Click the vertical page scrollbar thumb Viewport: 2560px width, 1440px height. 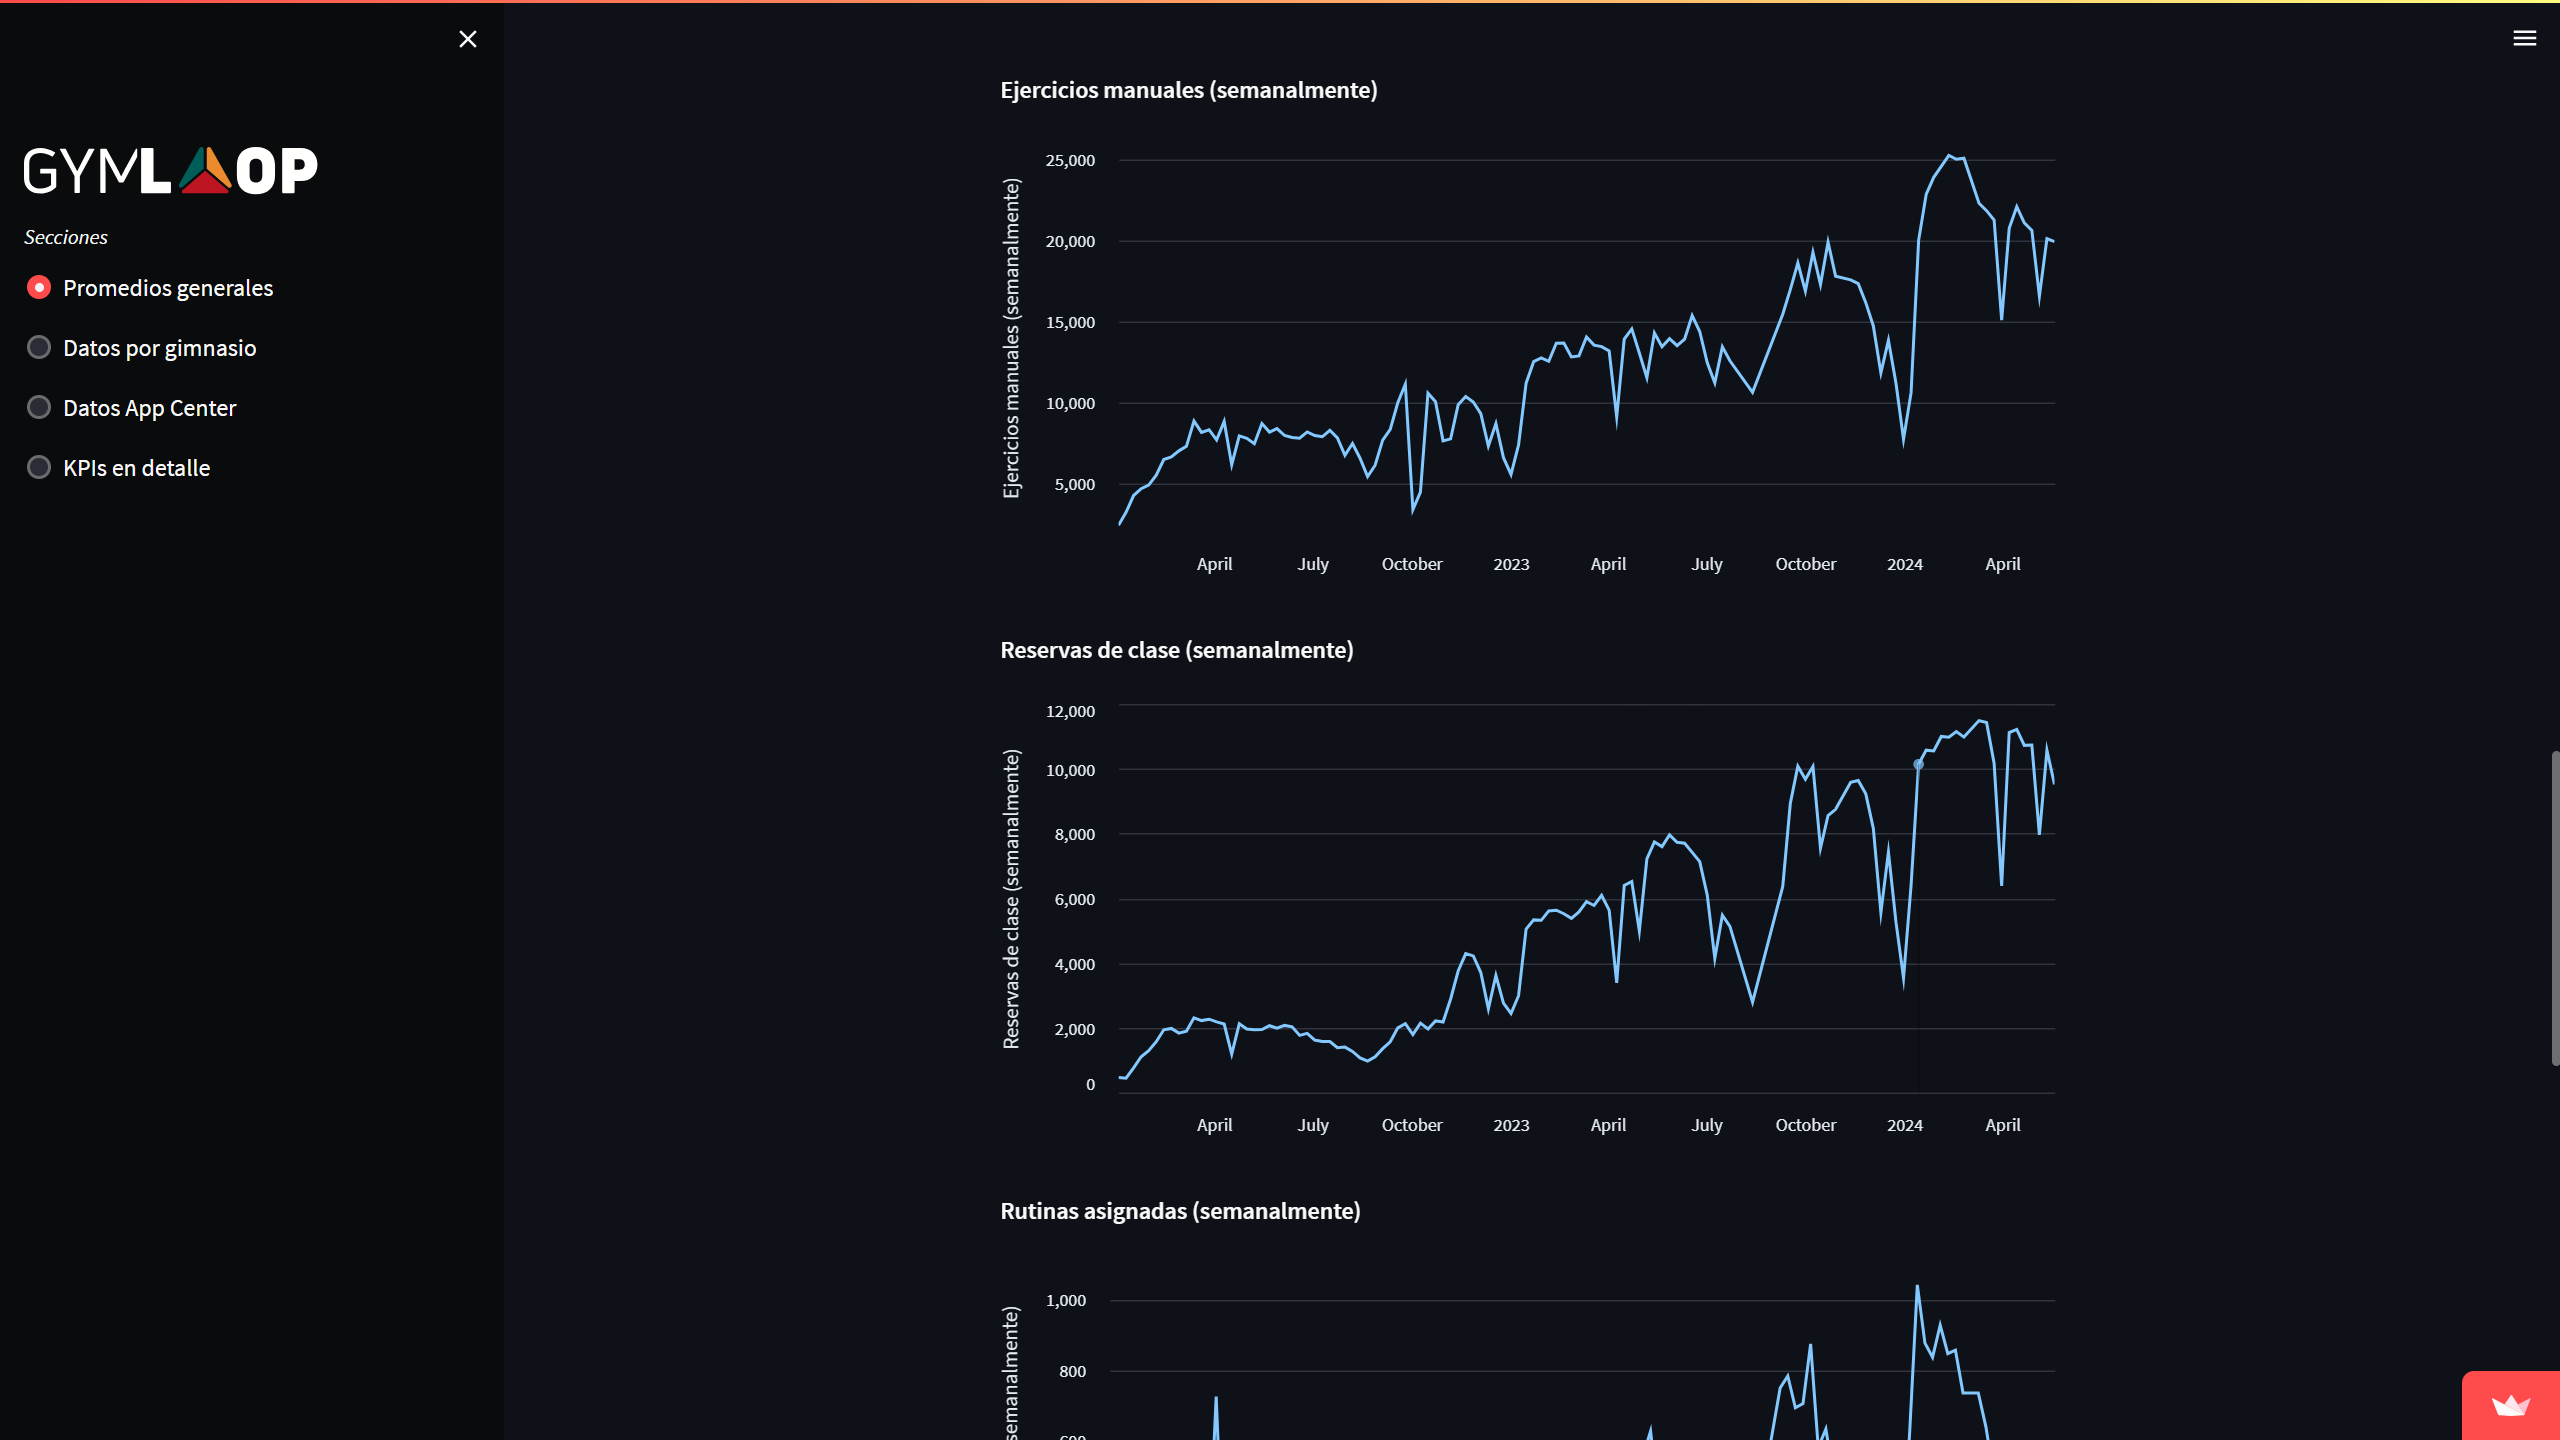(x=2555, y=908)
